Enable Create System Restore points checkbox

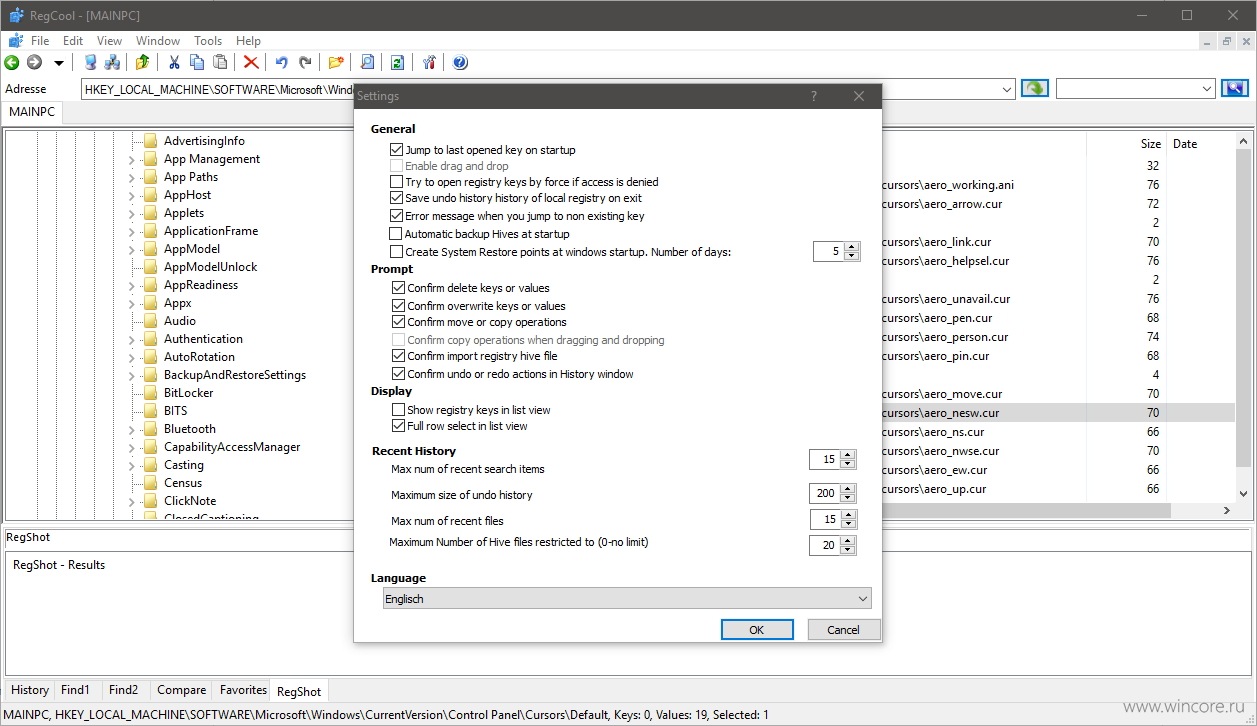coord(397,252)
